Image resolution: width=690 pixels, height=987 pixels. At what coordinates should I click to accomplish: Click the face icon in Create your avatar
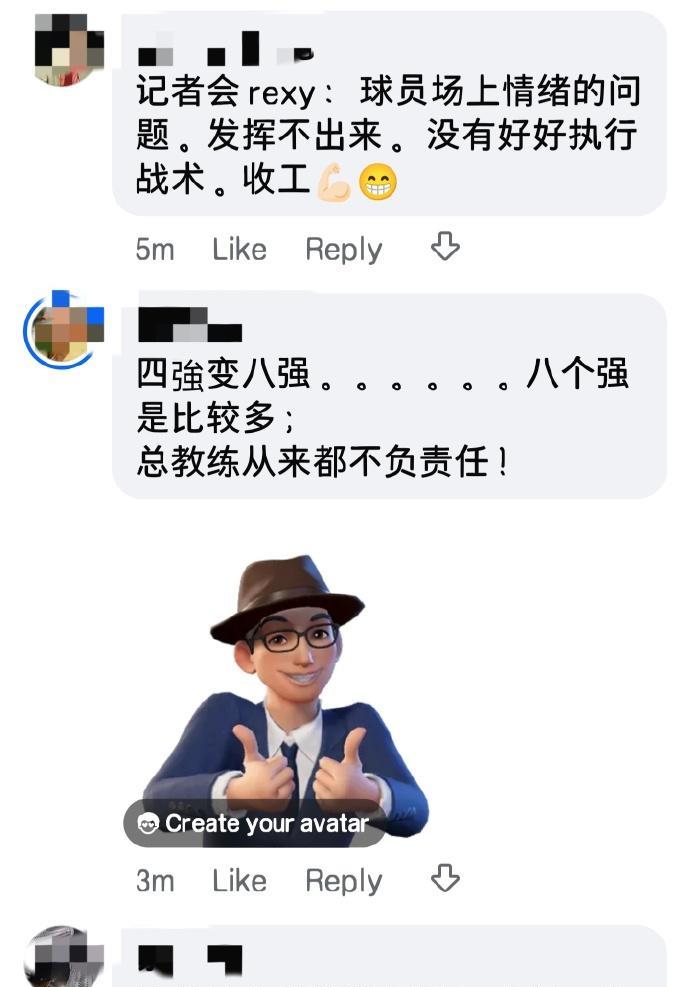pyautogui.click(x=148, y=823)
